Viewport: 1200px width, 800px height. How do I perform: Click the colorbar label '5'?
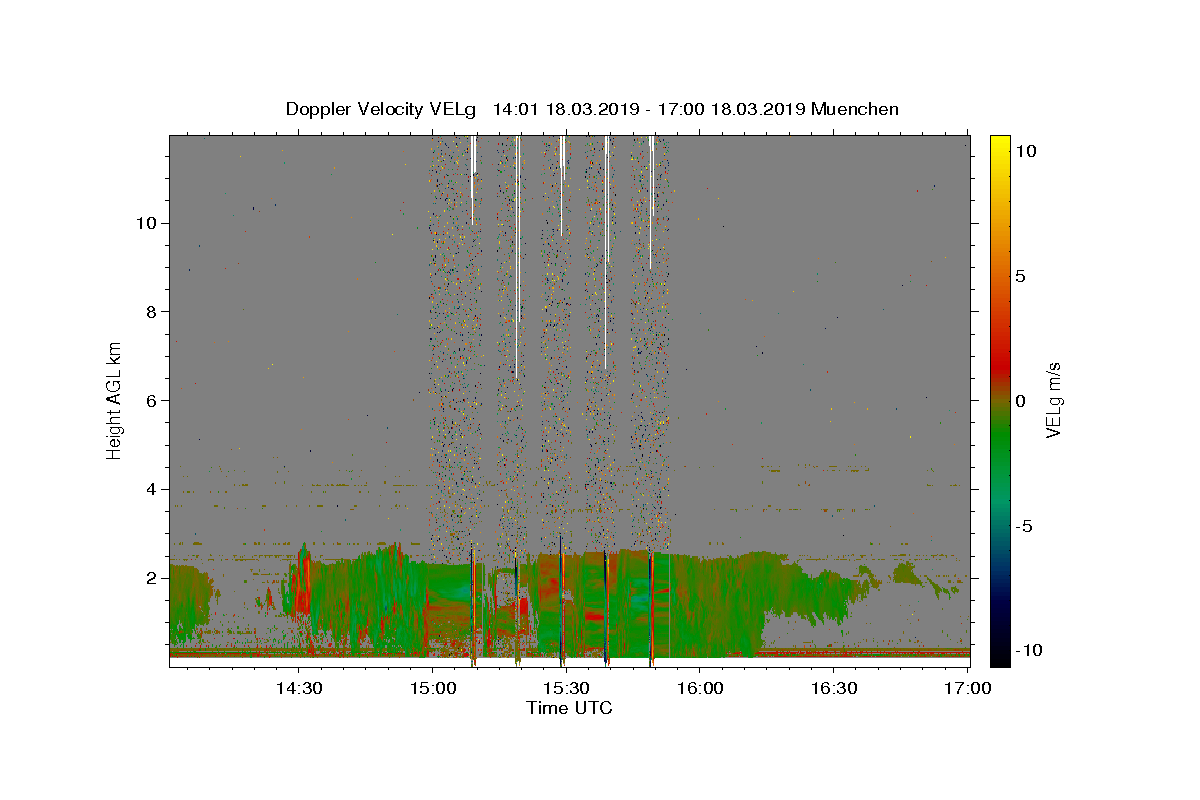coord(1020,276)
